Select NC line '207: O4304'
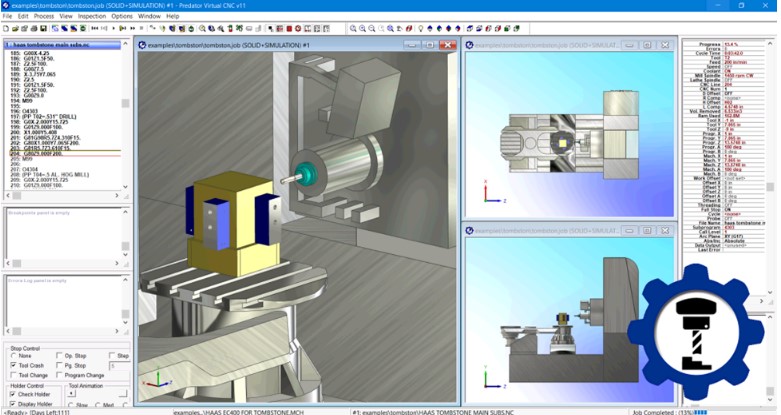This screenshot has height=415, width=781. 24,169
